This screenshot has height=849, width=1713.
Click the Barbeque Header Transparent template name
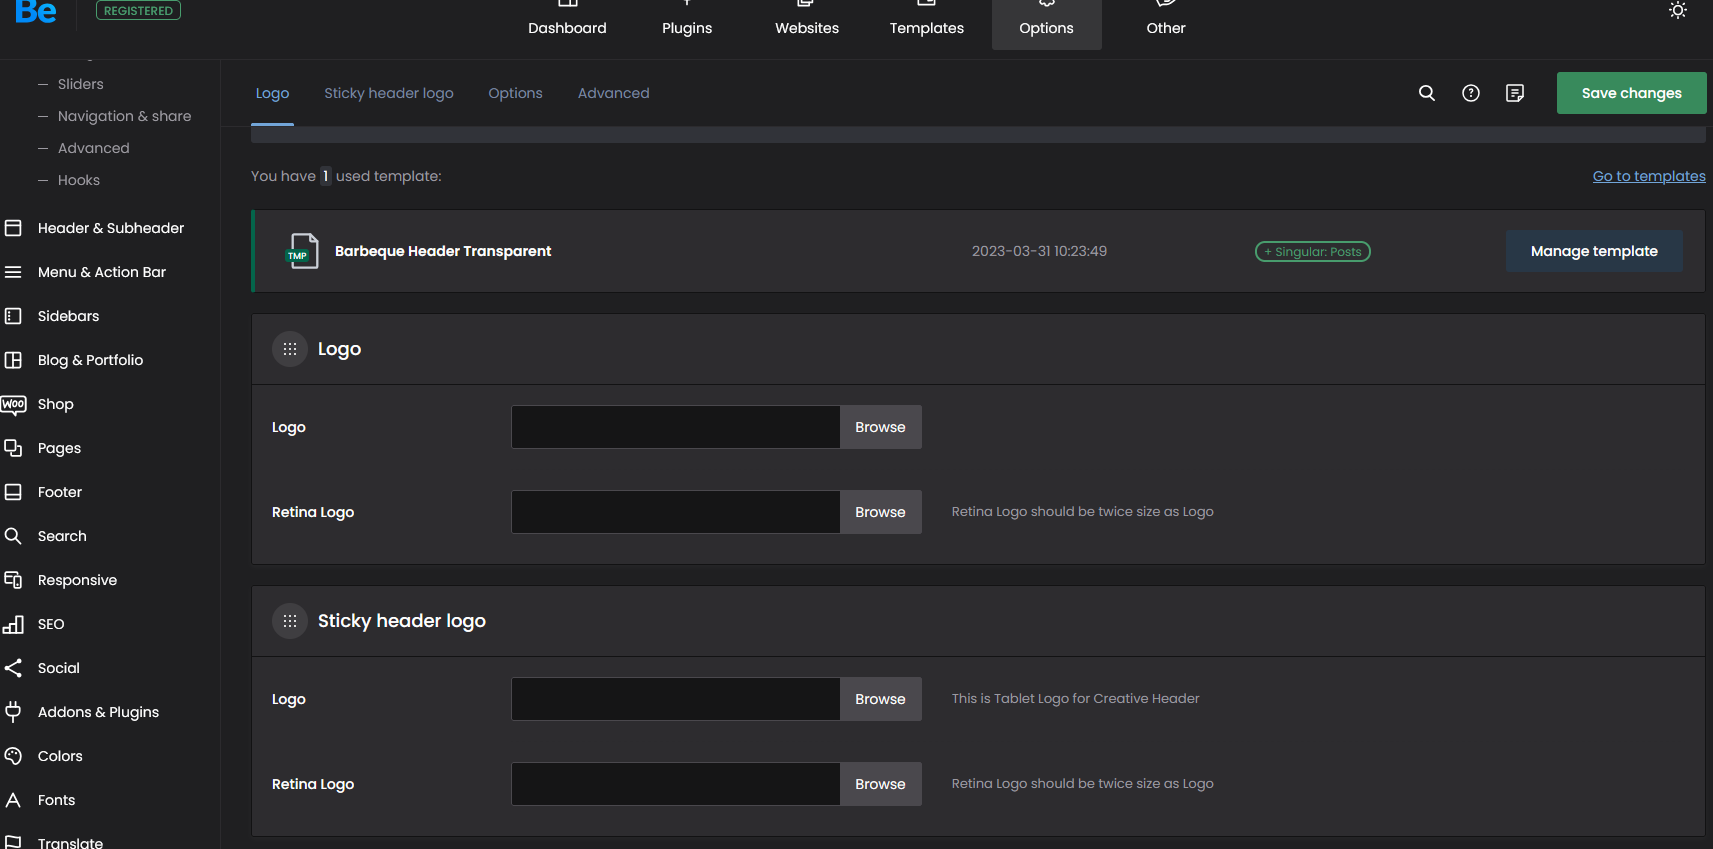click(x=443, y=251)
